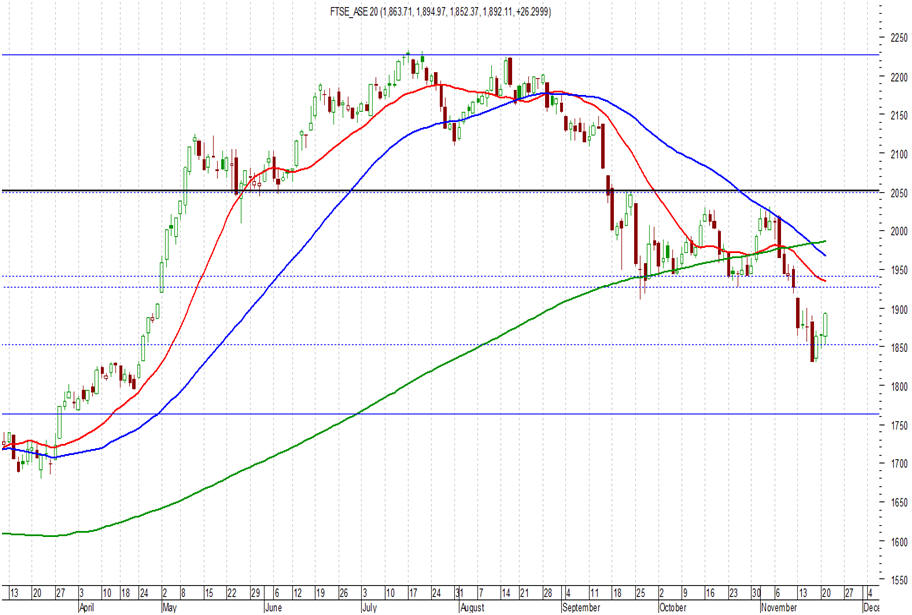Click the 2100 value on the price axis

(899, 154)
